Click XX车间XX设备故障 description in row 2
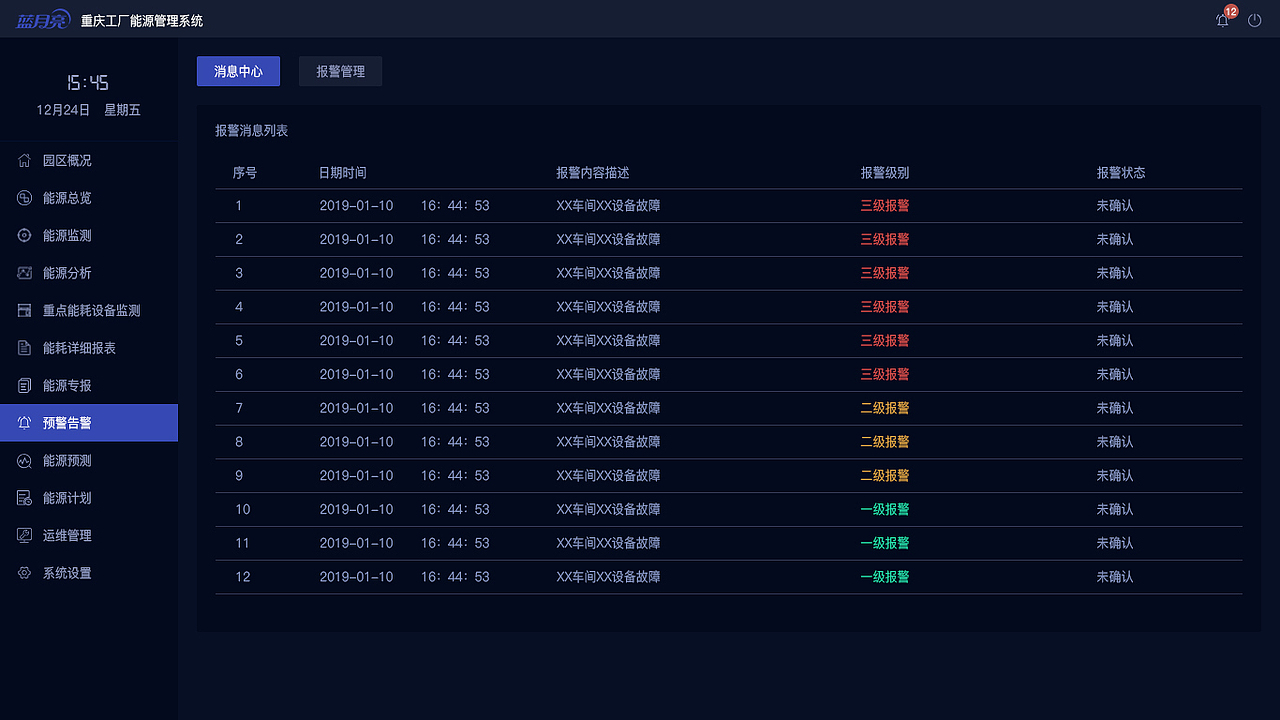The width and height of the screenshot is (1280, 720). click(608, 240)
